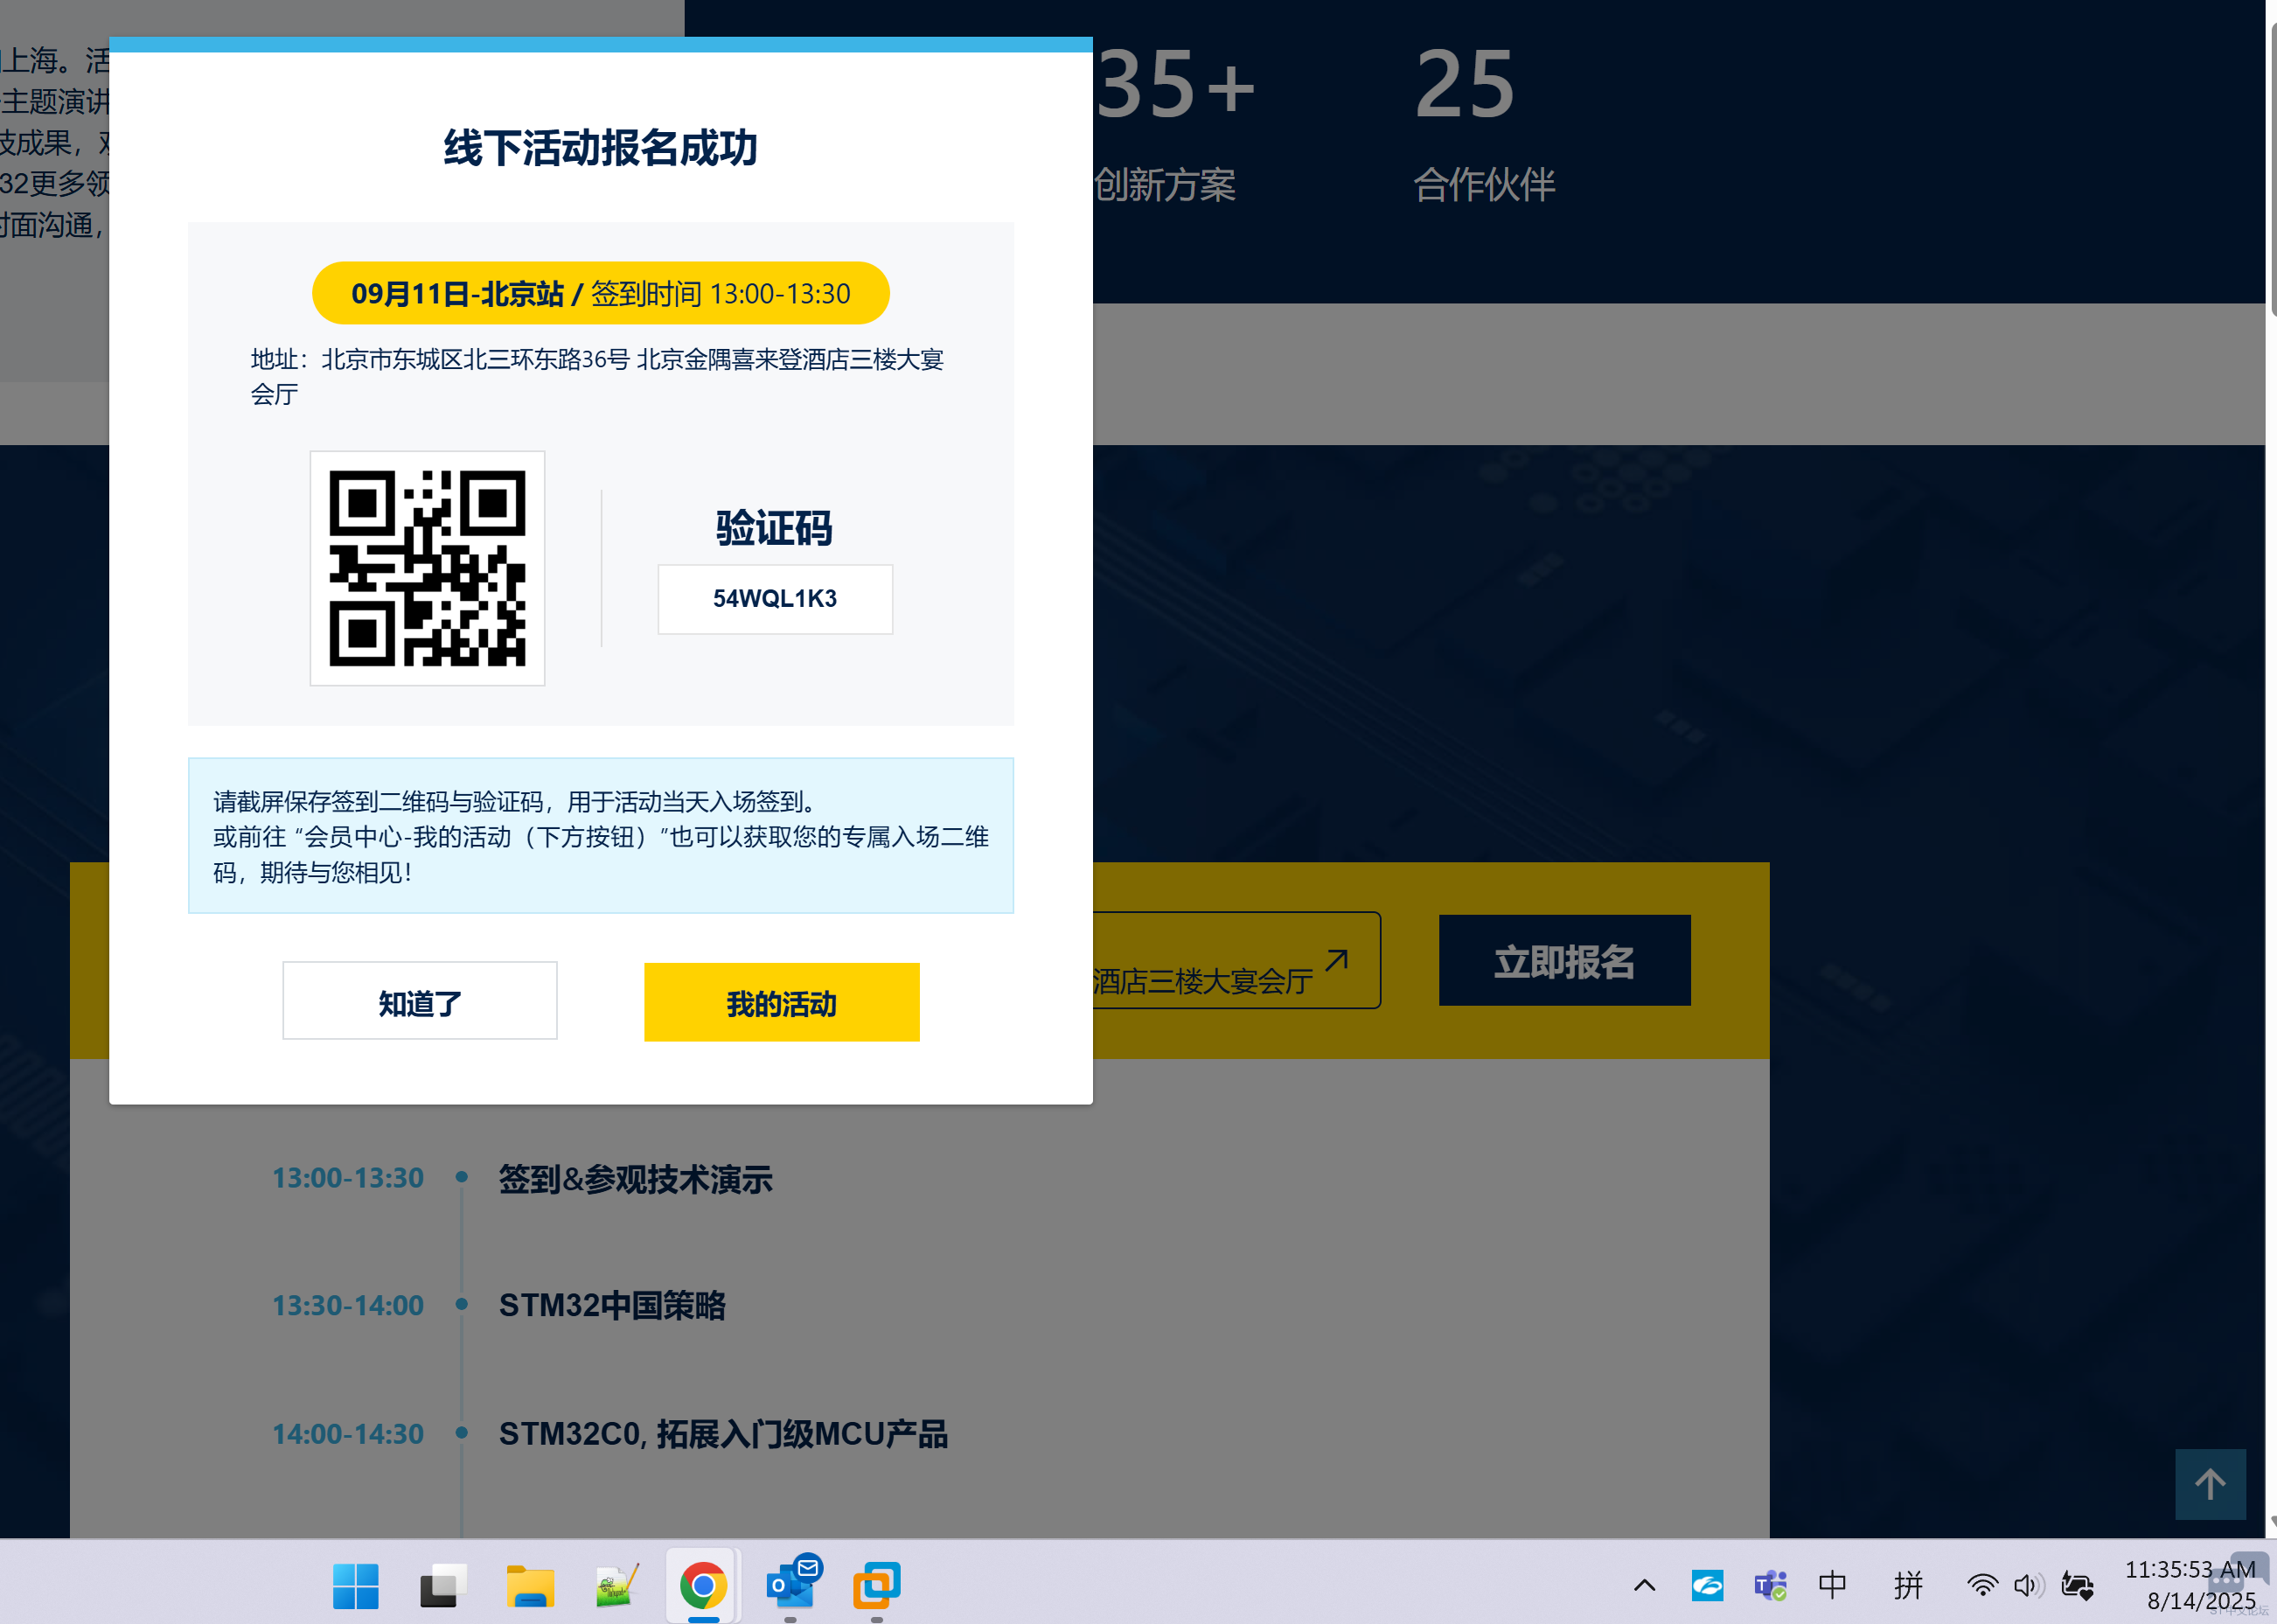The height and width of the screenshot is (1624, 2277).
Task: Click the 验证码 heading label
Action: click(775, 528)
